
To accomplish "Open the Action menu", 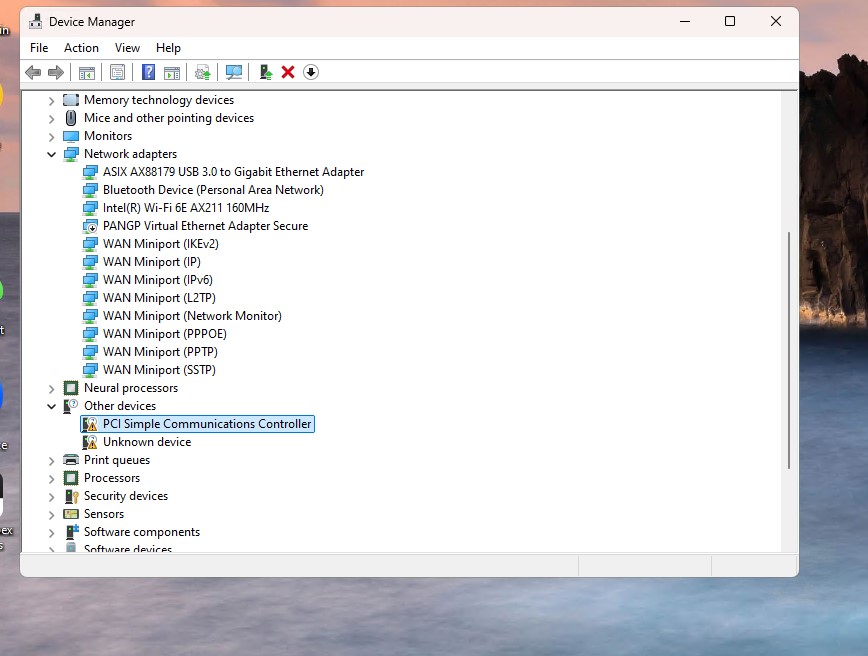I will 81,47.
